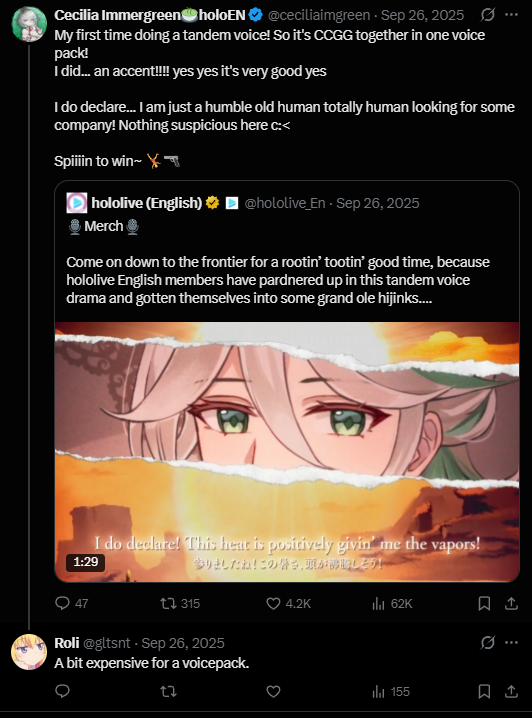Visit Roli's profile via the @gltsnt handle
This screenshot has height=718, width=532.
click(107, 643)
